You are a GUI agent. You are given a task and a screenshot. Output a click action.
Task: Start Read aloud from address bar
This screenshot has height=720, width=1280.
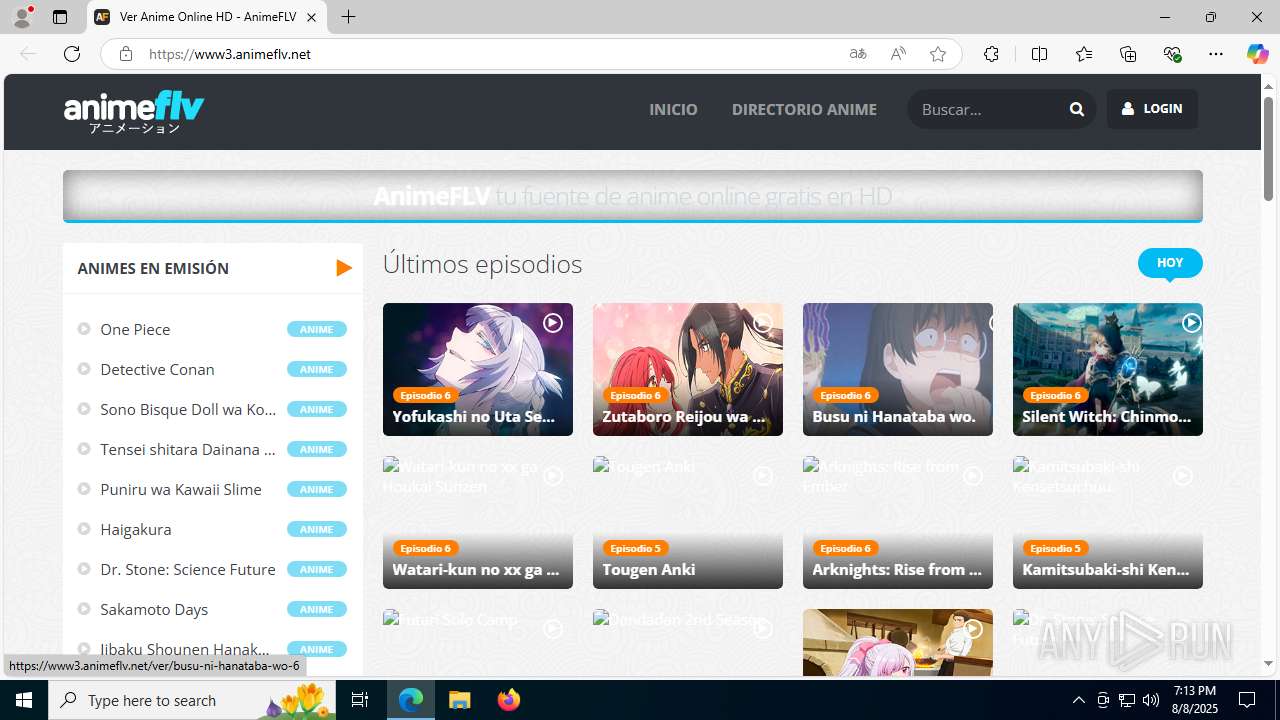[898, 54]
